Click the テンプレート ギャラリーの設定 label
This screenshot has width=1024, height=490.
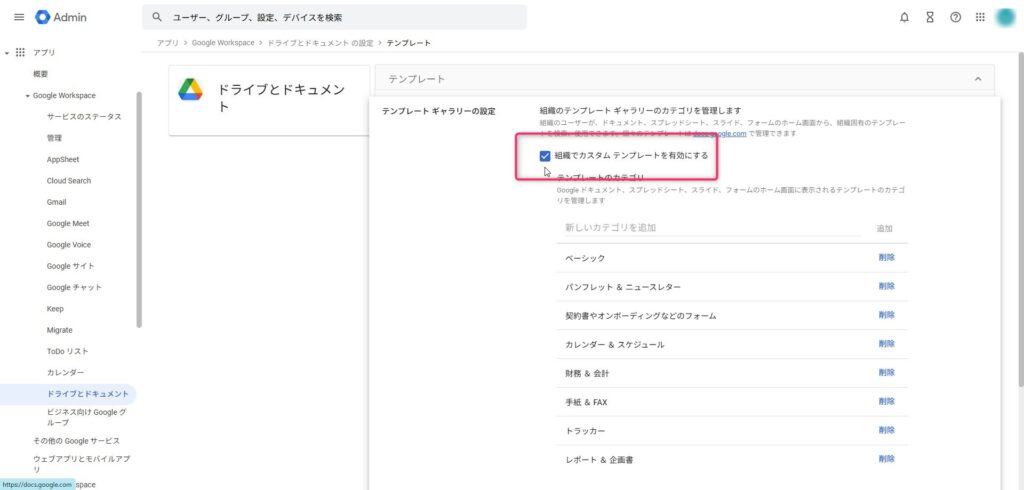pyautogui.click(x=438, y=112)
